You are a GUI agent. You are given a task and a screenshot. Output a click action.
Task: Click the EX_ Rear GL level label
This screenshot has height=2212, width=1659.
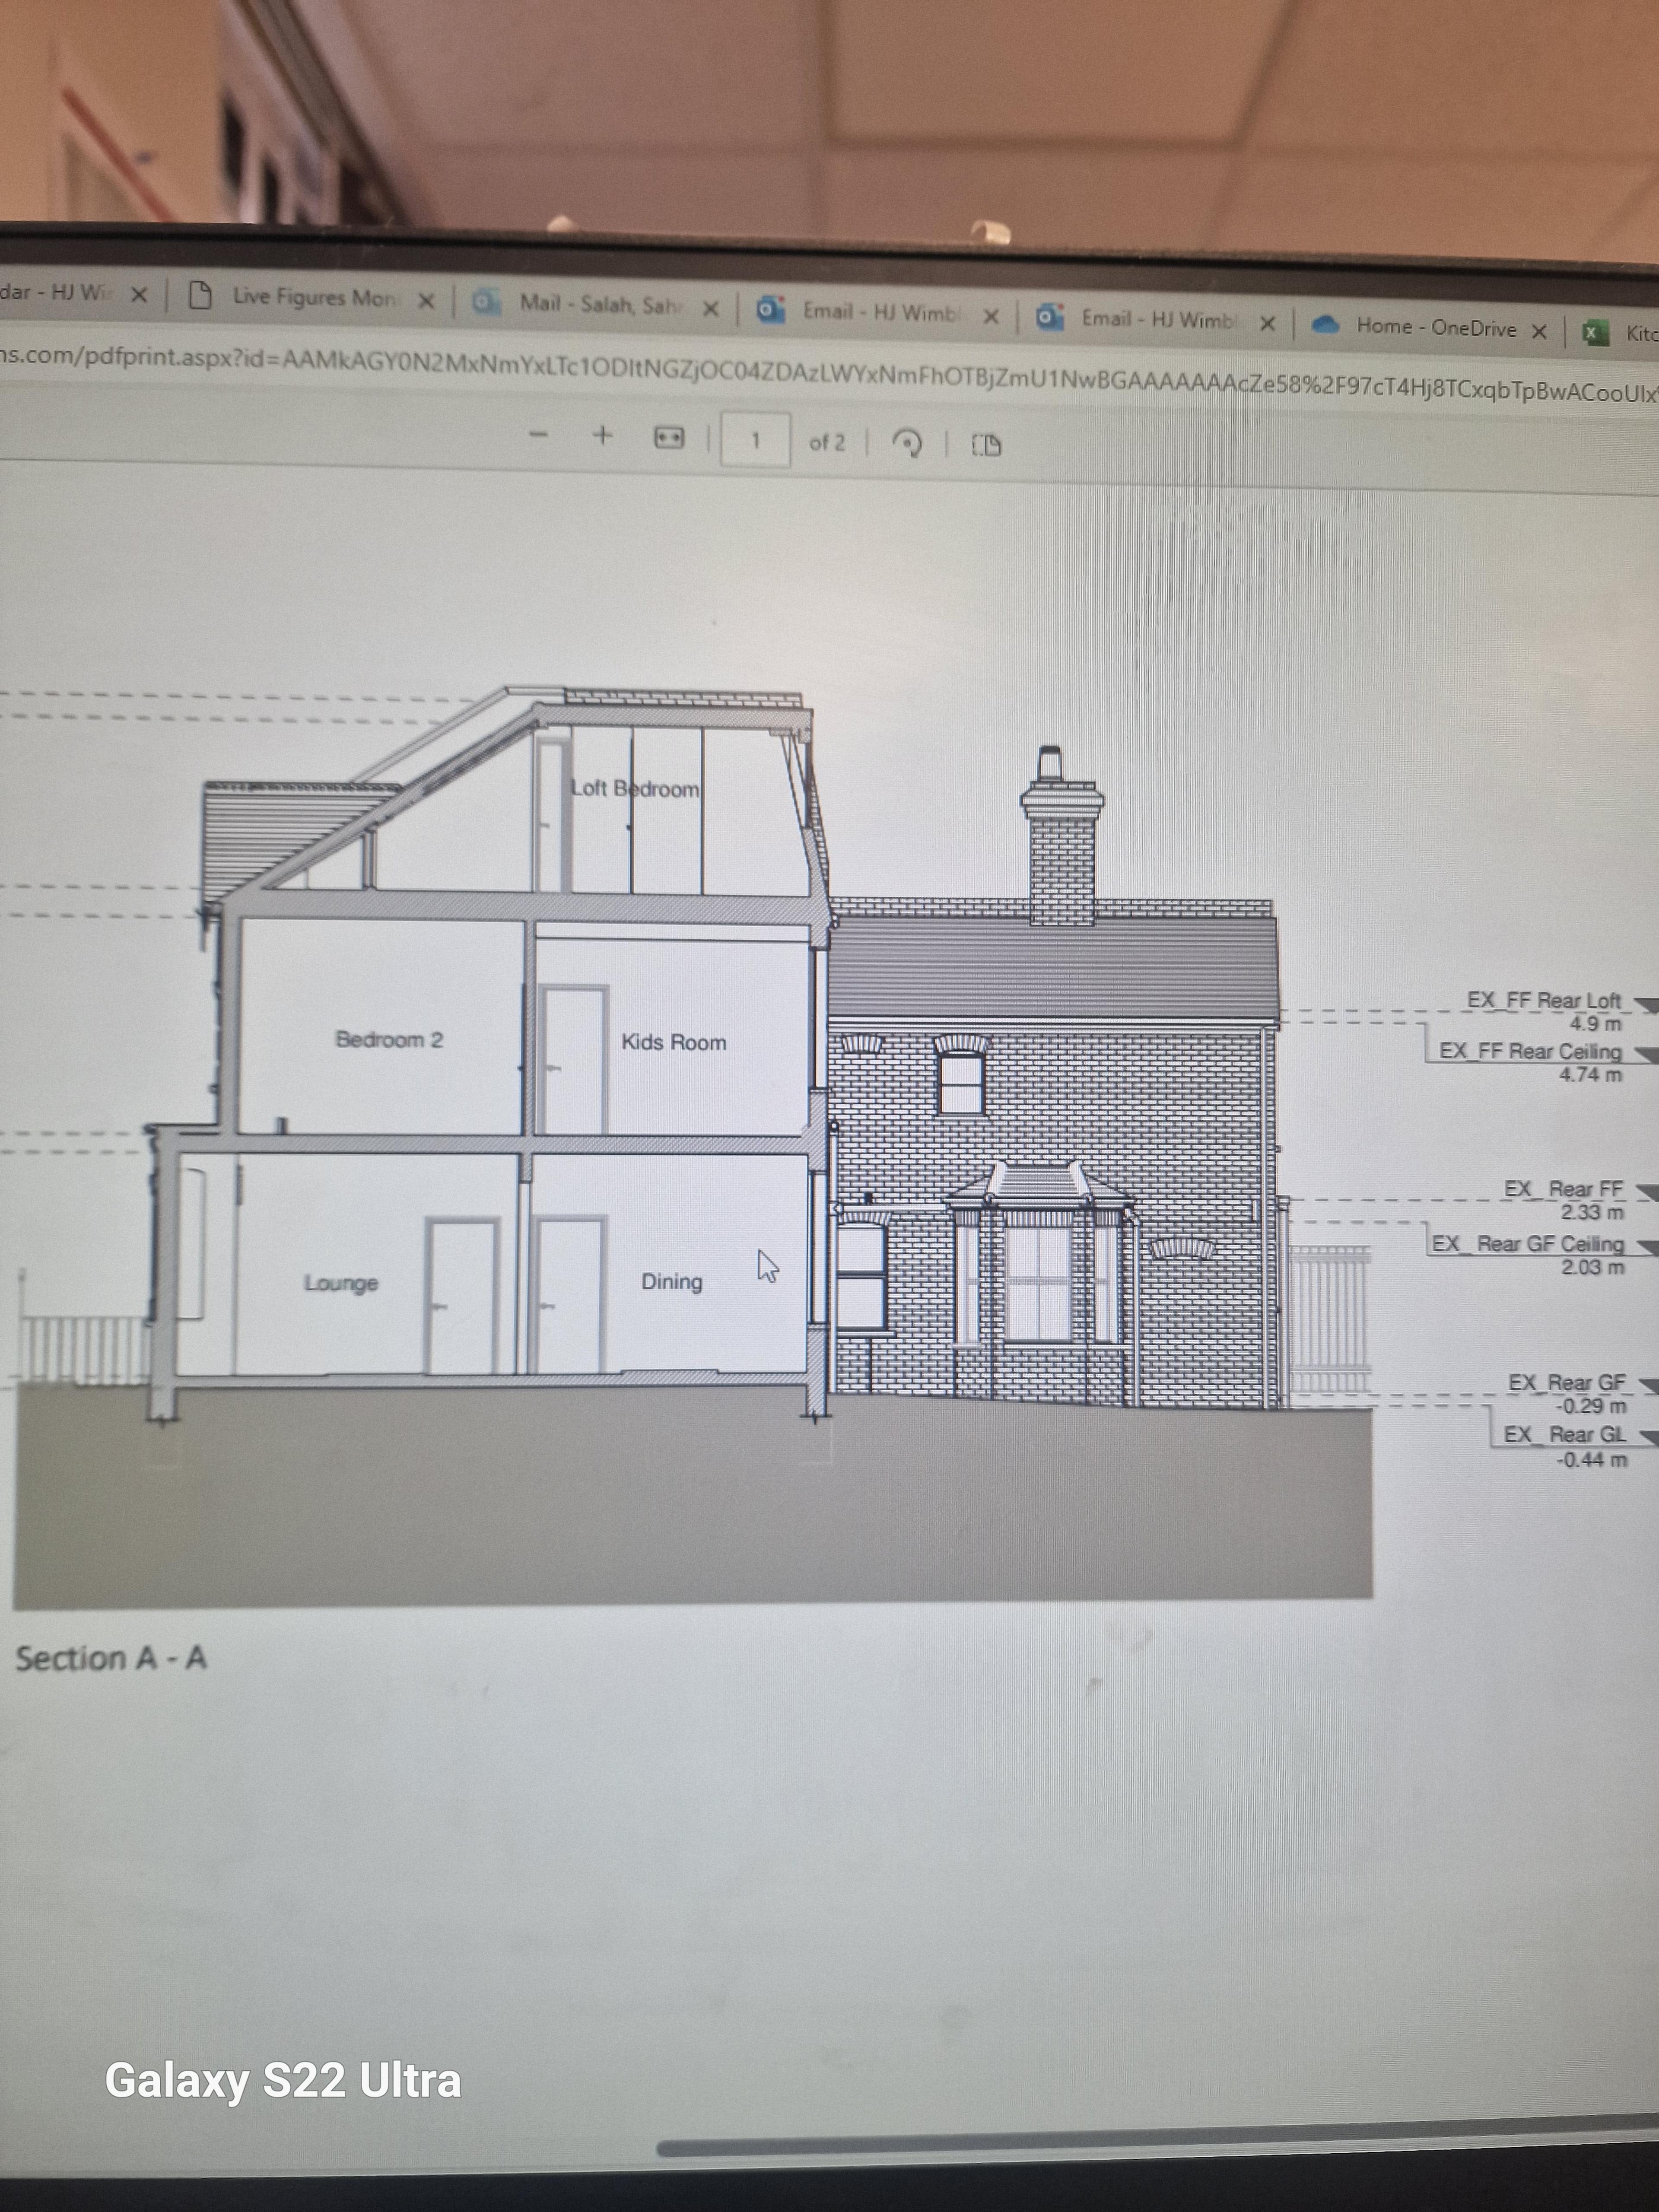click(x=1565, y=1435)
